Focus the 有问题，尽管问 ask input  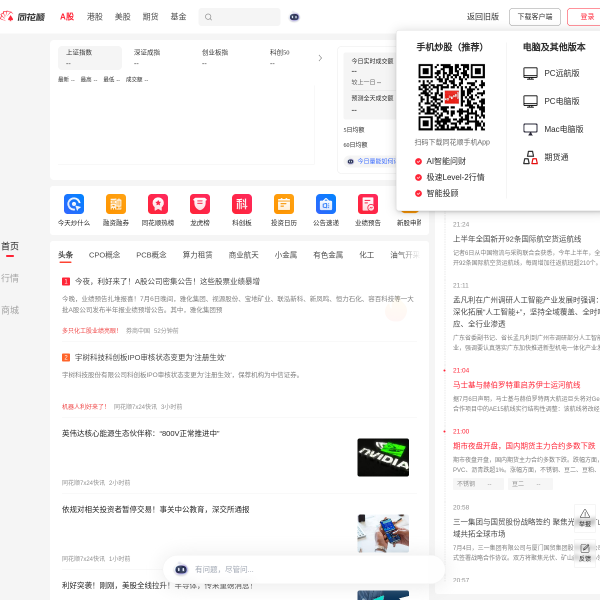[x=304, y=569]
